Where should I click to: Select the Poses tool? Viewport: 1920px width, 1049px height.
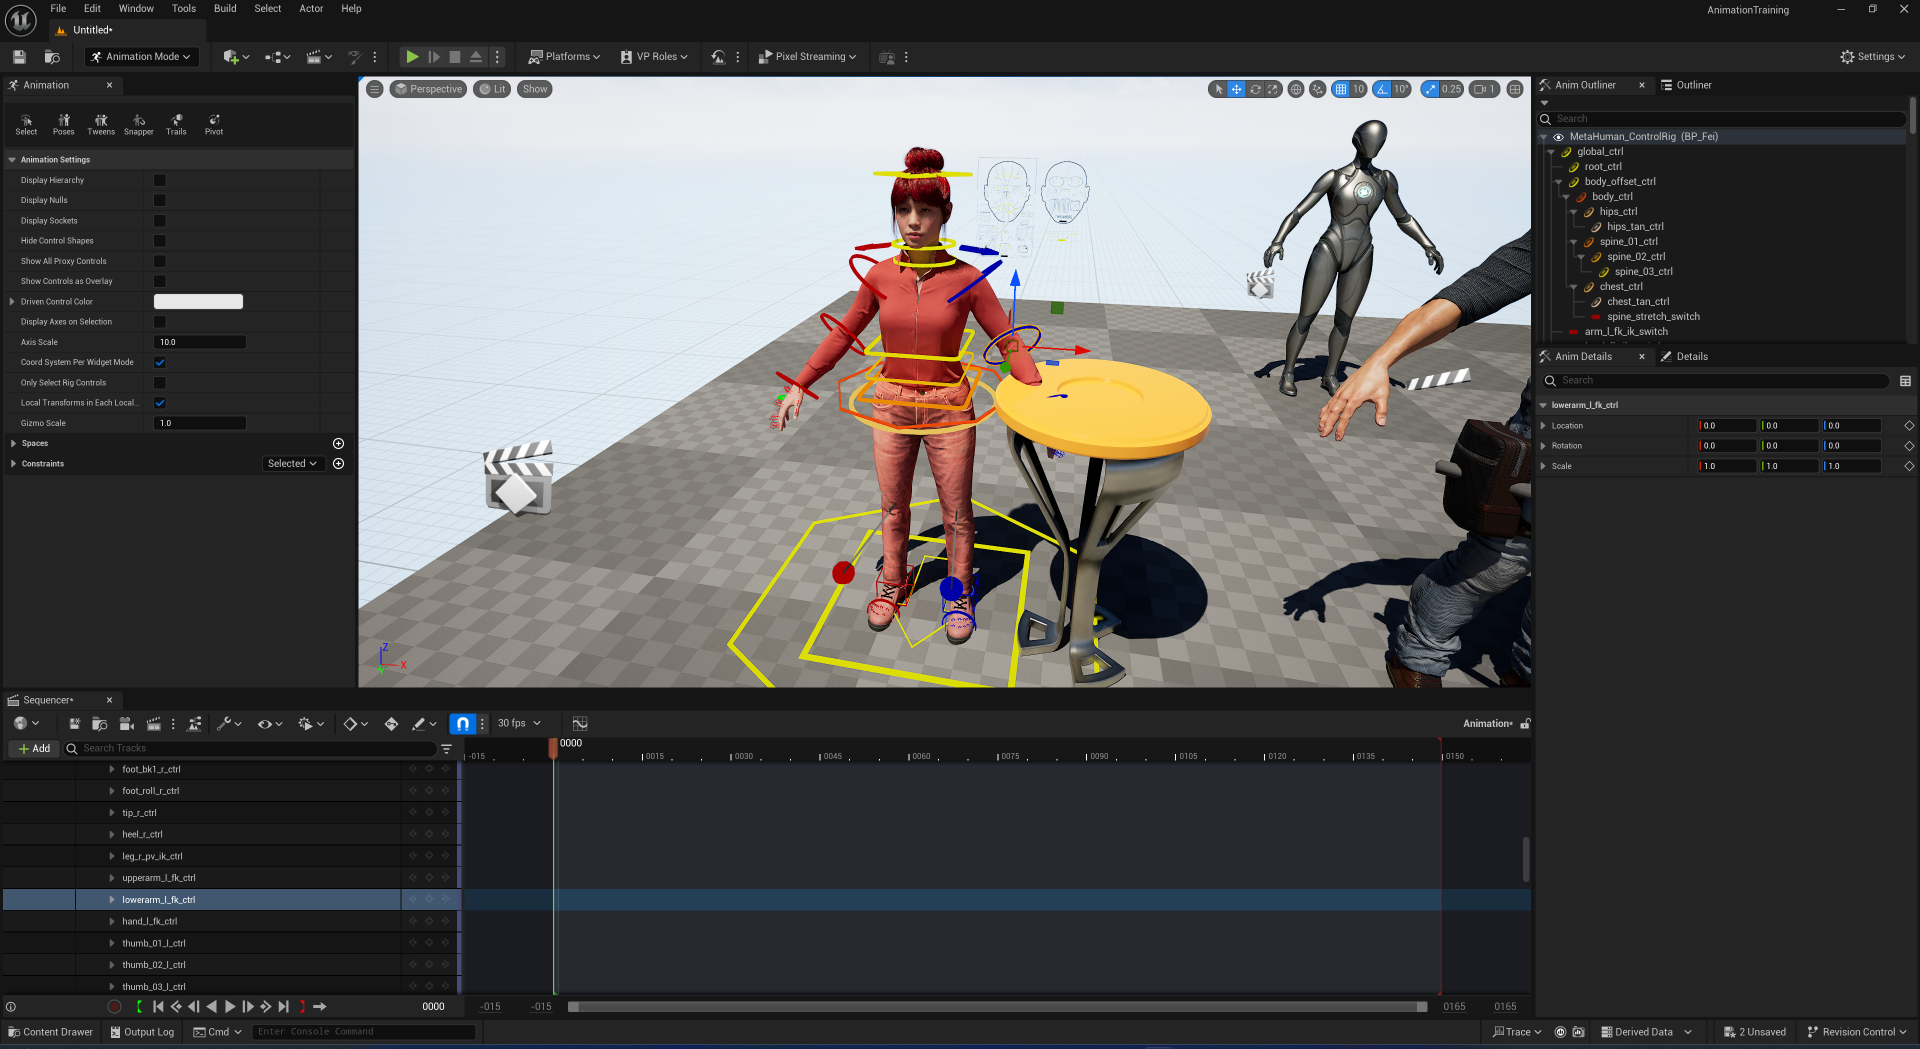click(x=63, y=124)
